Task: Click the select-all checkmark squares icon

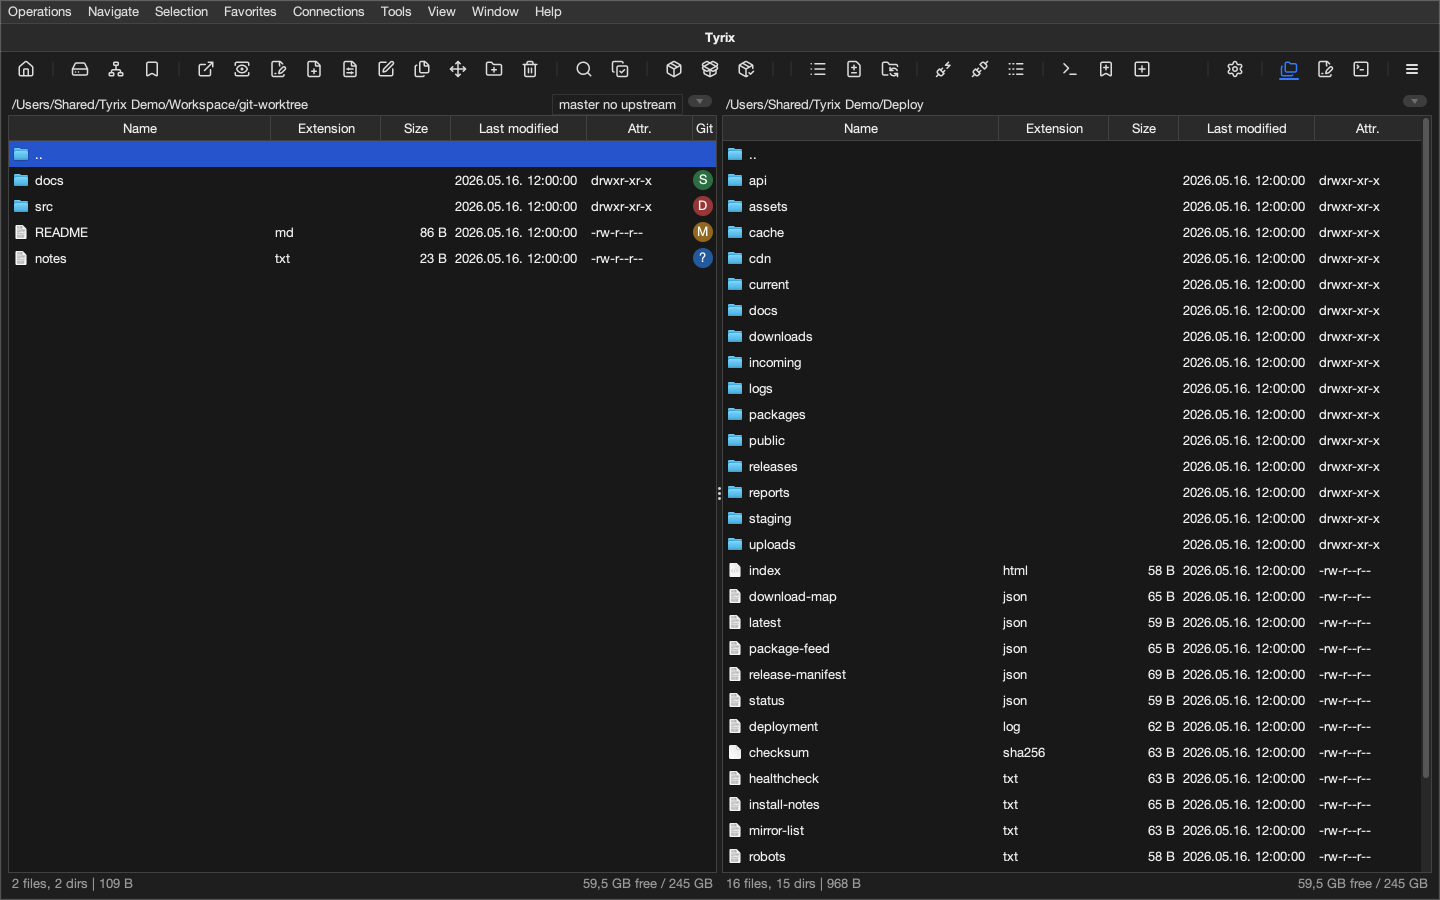Action: [x=620, y=69]
